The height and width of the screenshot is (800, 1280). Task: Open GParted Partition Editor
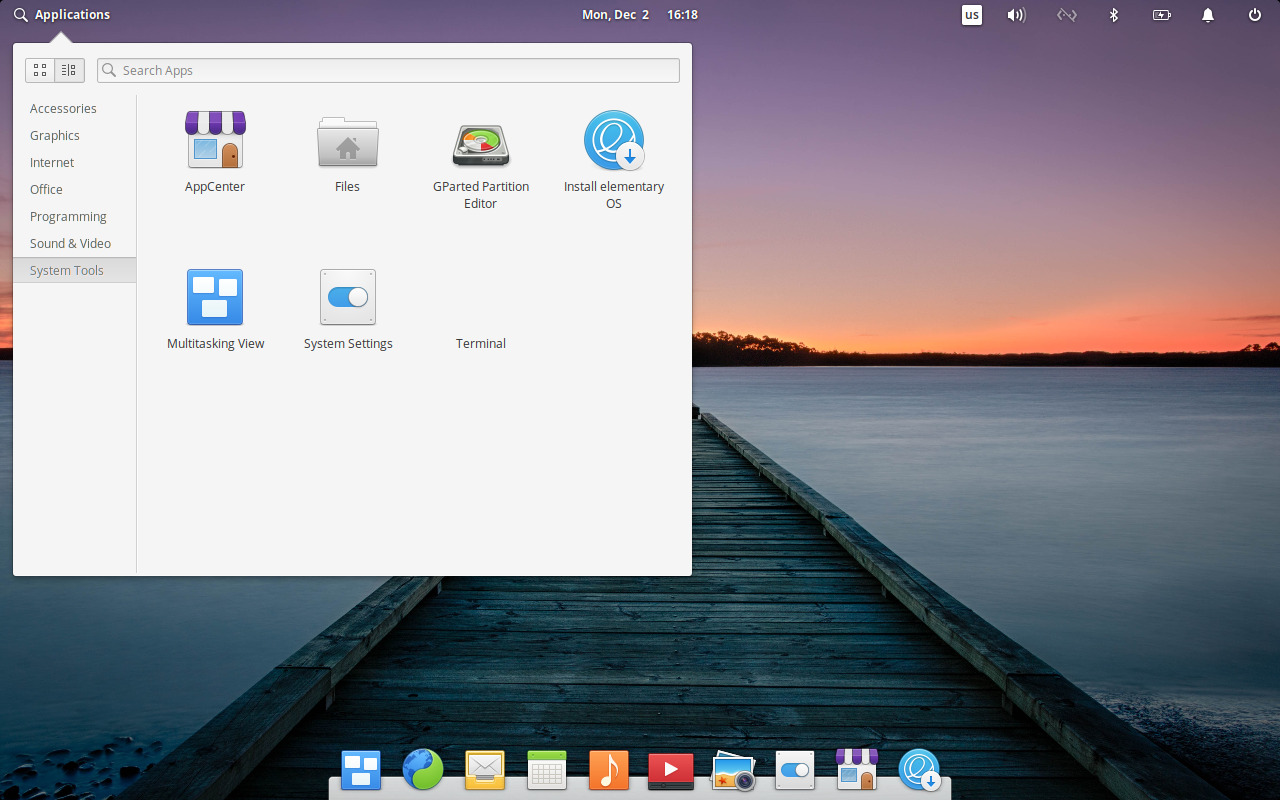(x=481, y=143)
